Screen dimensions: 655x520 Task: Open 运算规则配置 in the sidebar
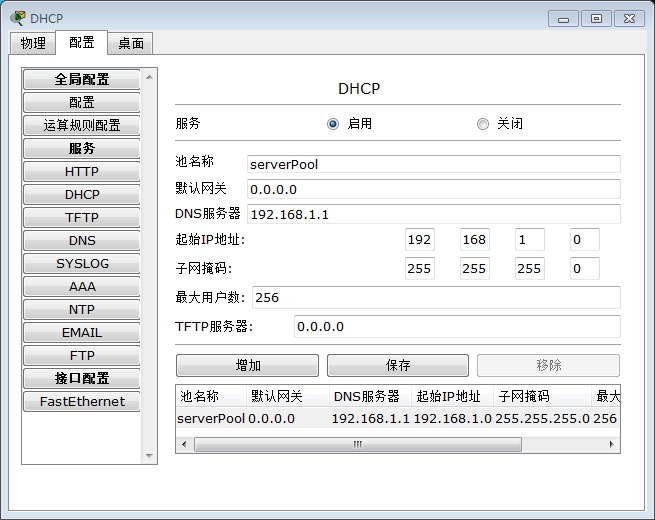coord(82,125)
